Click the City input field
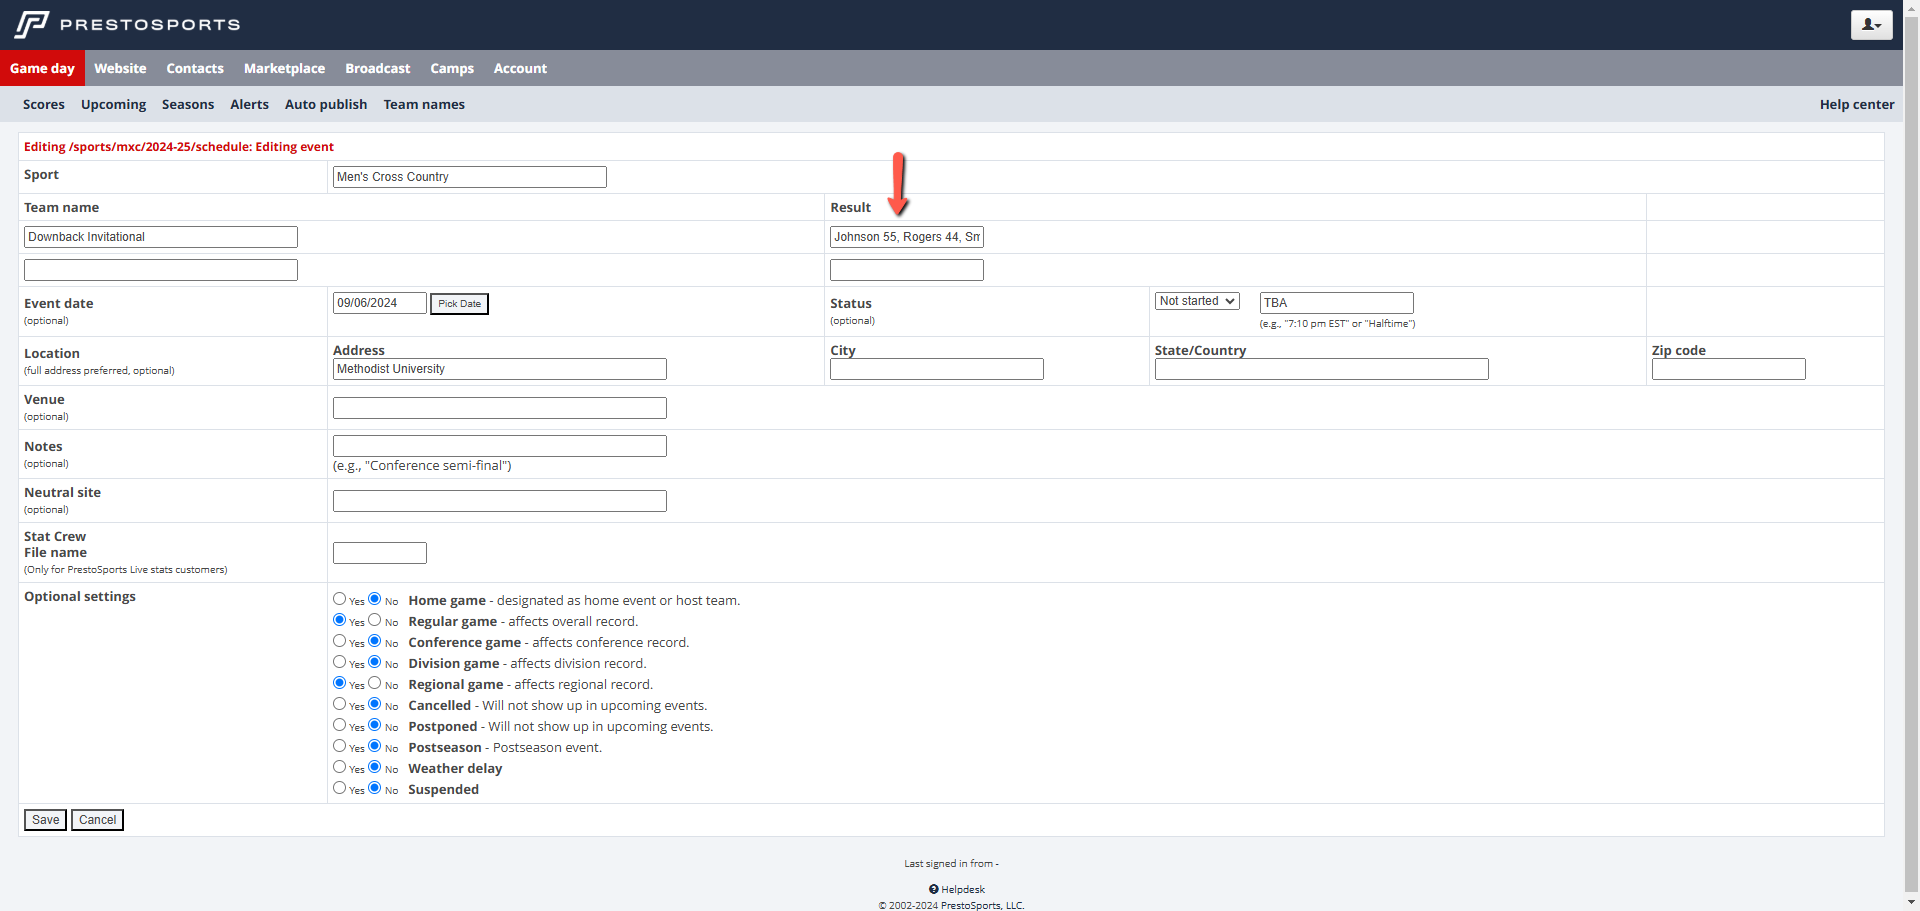Viewport: 1920px width, 911px height. pyautogui.click(x=937, y=369)
